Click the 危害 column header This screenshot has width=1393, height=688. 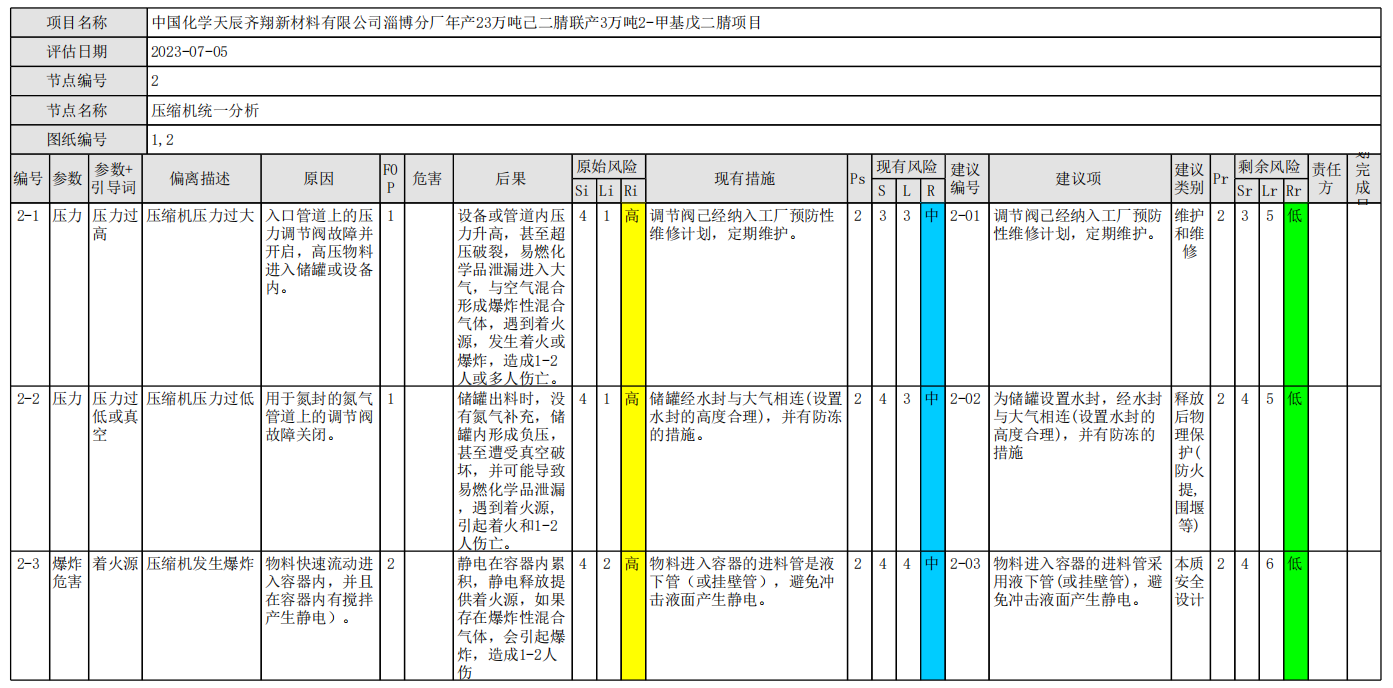click(428, 179)
